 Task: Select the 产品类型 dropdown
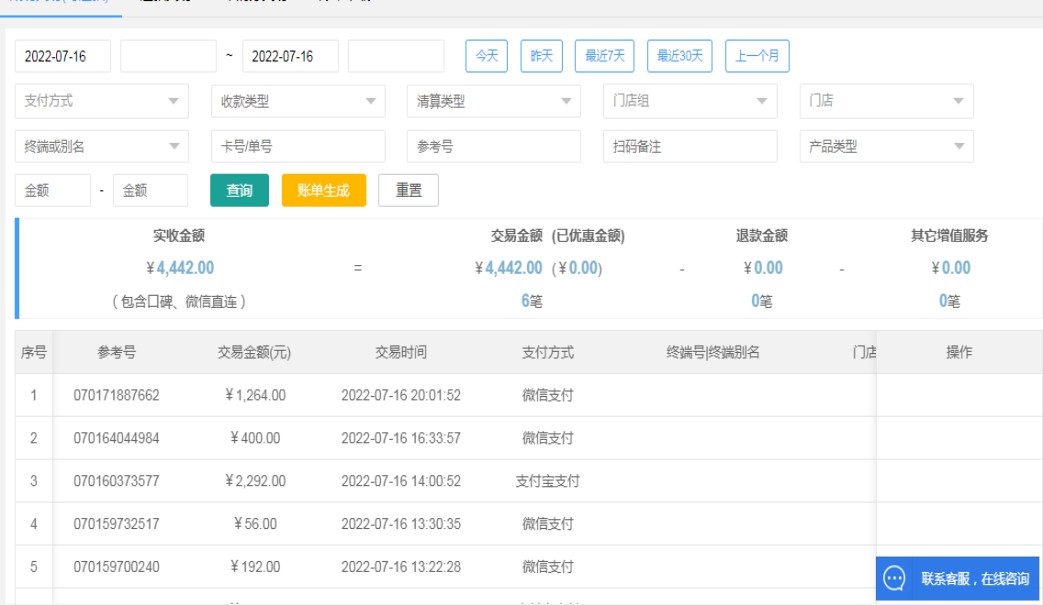tap(886, 146)
